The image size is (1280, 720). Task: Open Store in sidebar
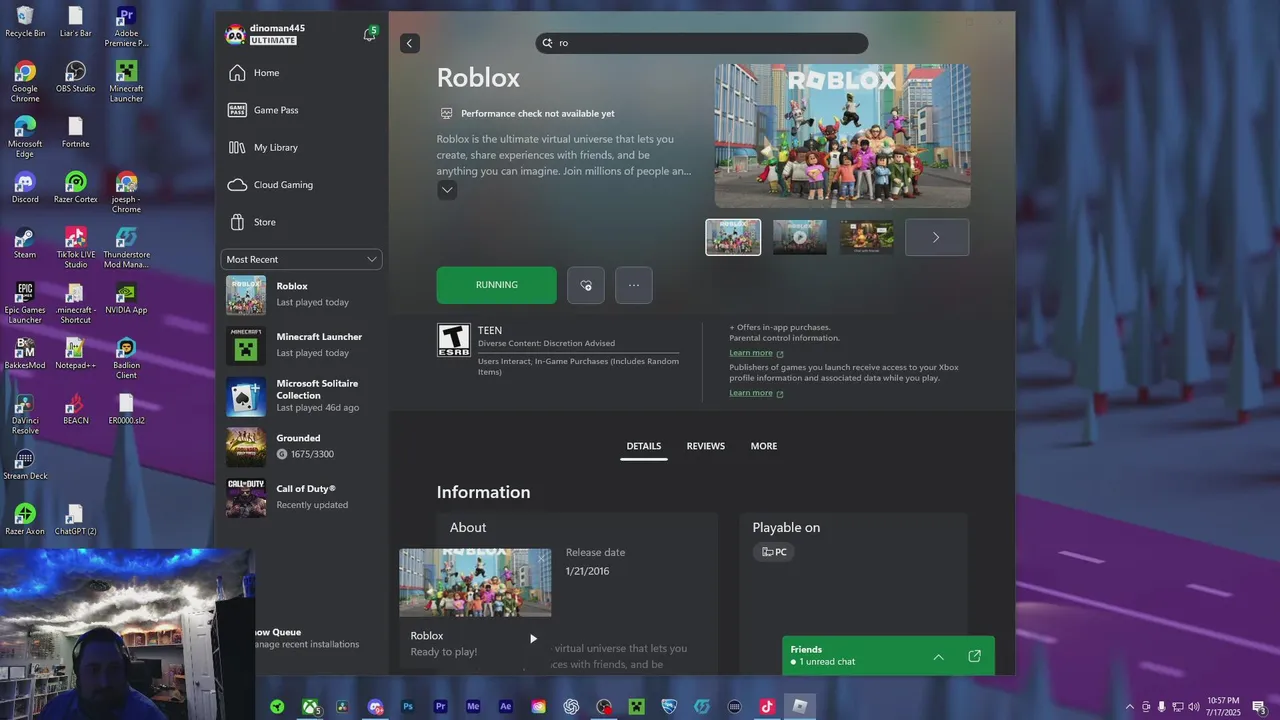tap(301, 222)
